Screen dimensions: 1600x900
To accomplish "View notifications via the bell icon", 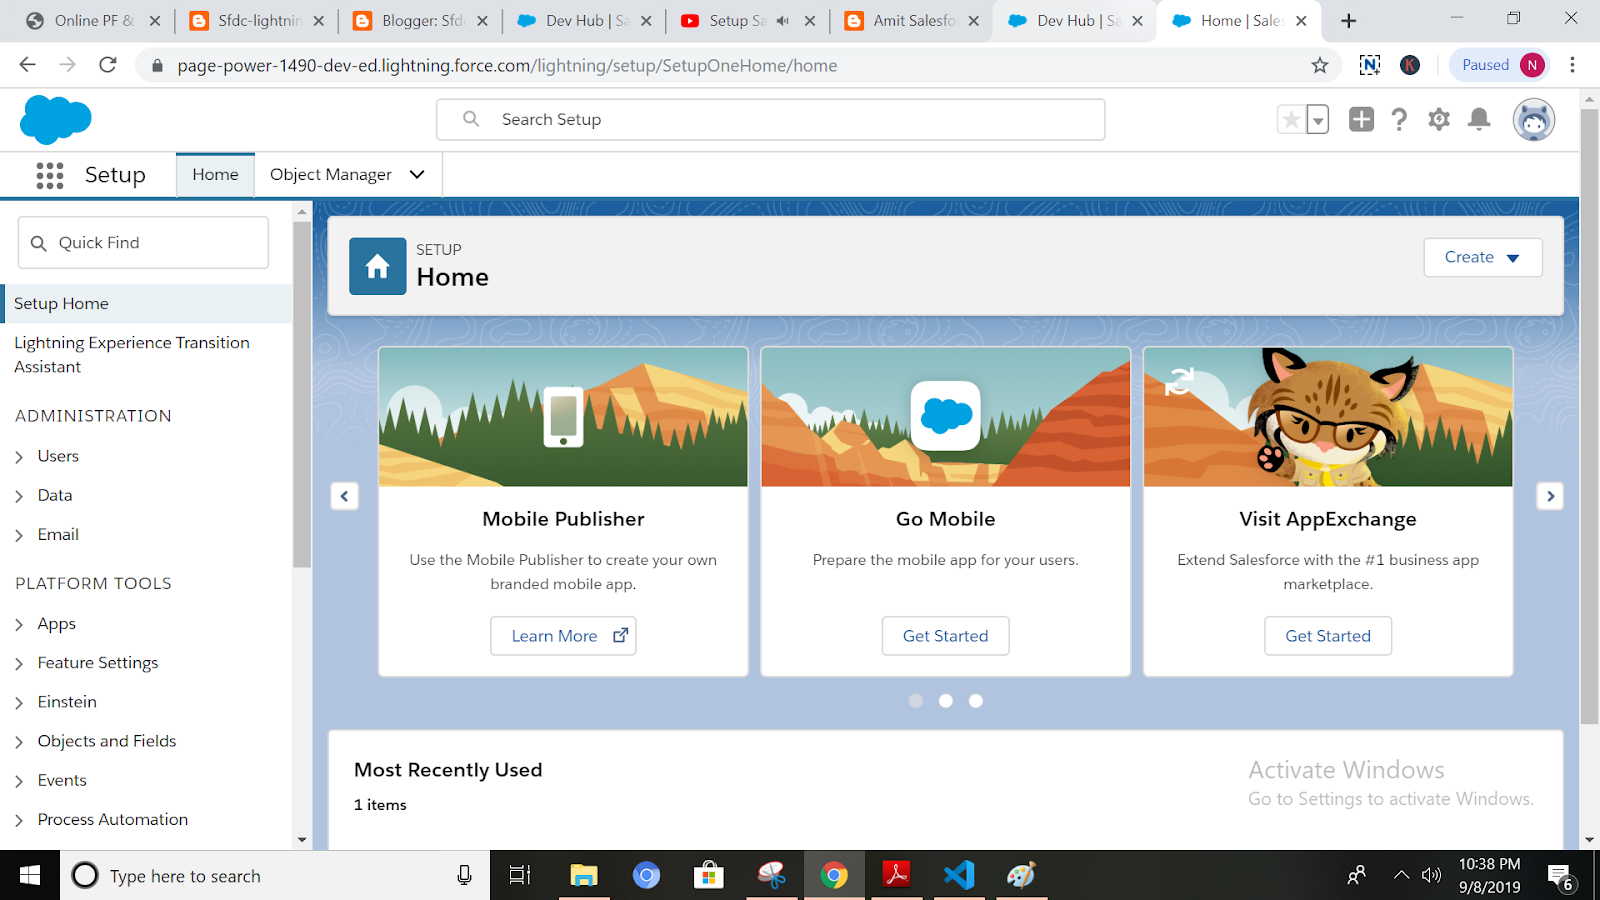I will click(x=1479, y=120).
